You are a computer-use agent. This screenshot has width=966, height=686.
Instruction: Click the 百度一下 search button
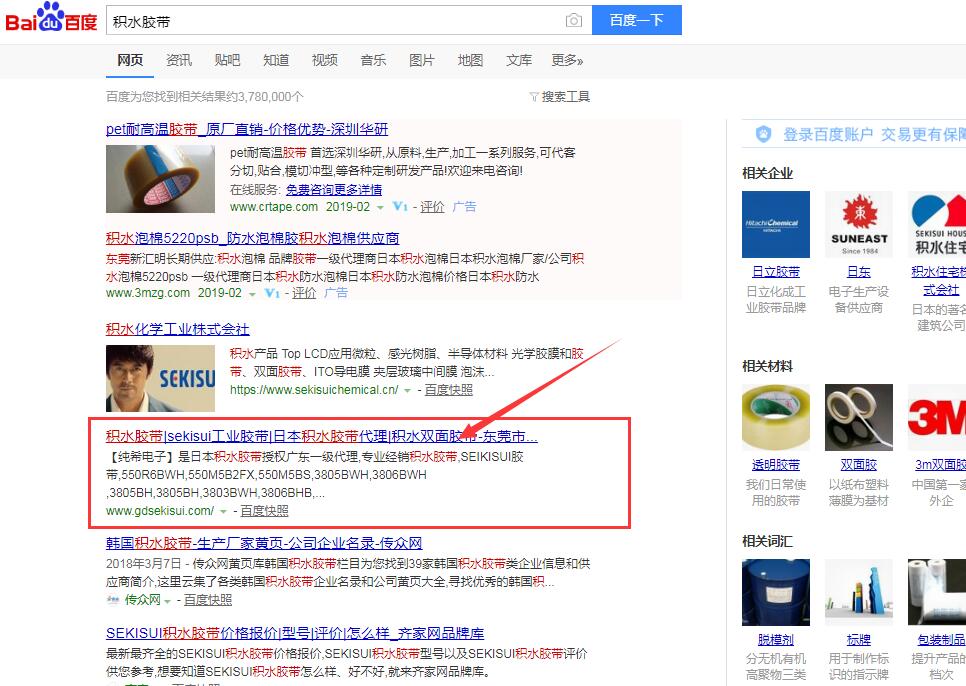click(x=636, y=20)
